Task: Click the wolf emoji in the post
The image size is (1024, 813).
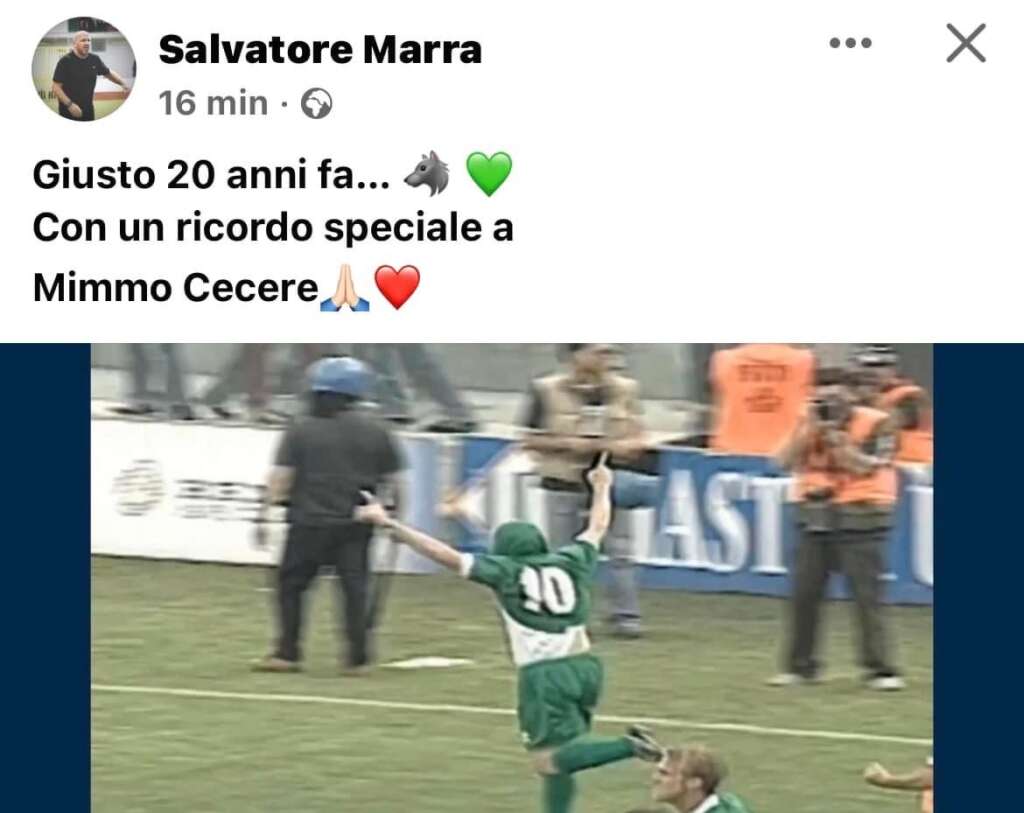Action: tap(427, 174)
